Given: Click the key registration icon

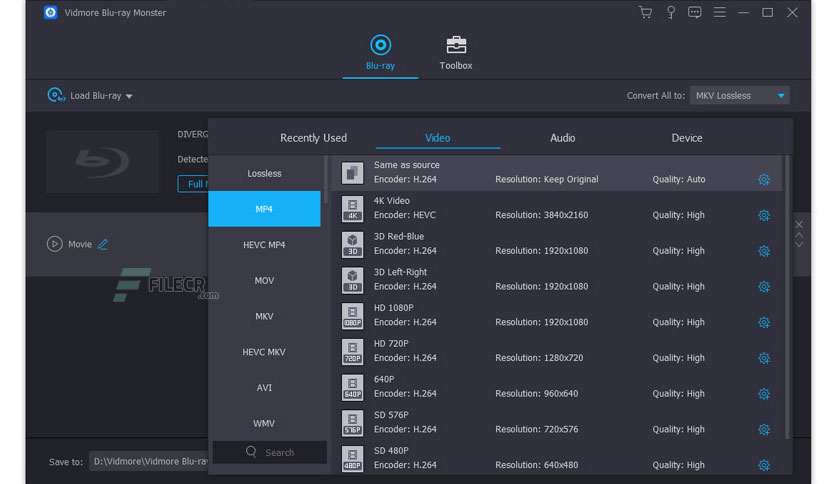Looking at the screenshot, I should (x=671, y=12).
